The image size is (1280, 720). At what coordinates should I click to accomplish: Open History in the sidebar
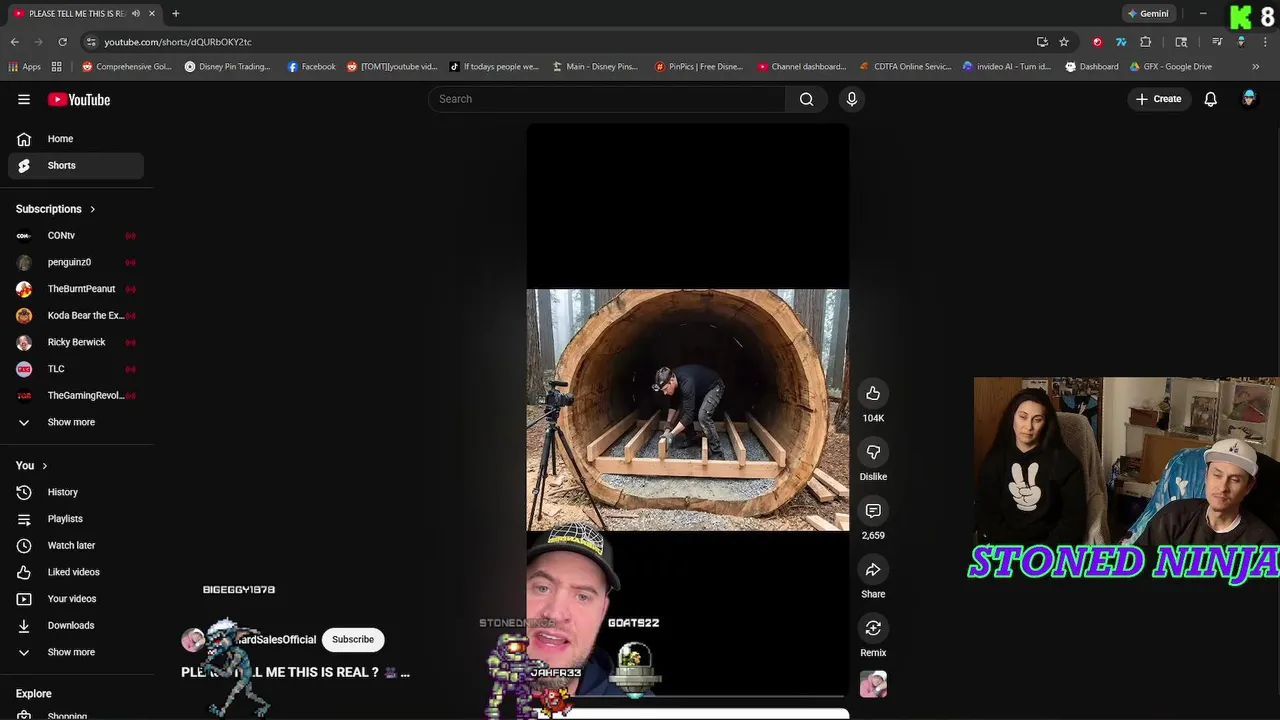76,492
